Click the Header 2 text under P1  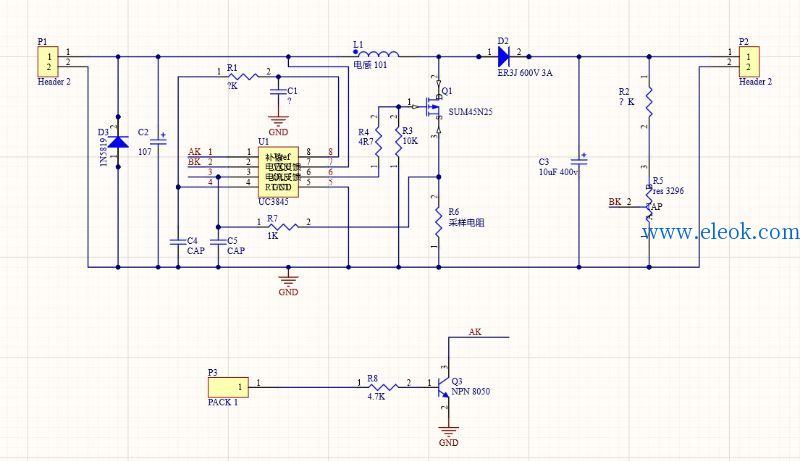coord(54,82)
